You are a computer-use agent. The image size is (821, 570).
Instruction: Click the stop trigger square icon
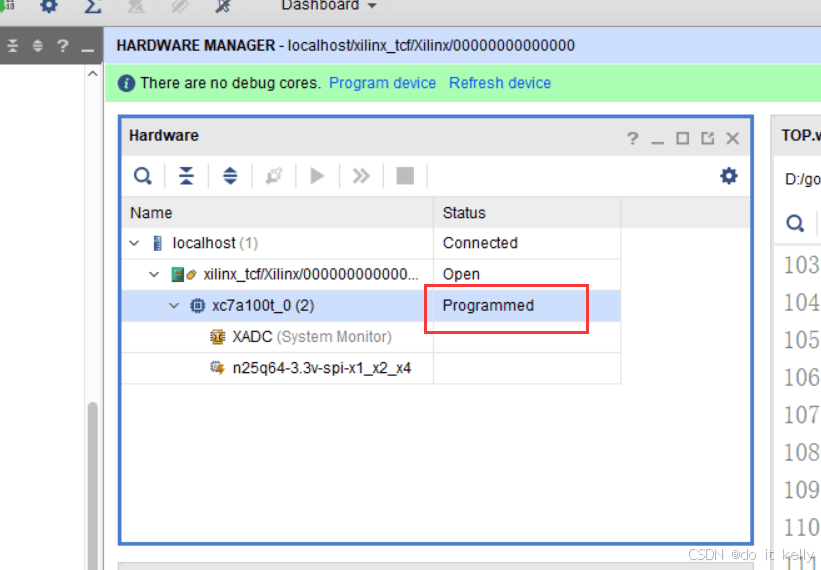coord(405,176)
